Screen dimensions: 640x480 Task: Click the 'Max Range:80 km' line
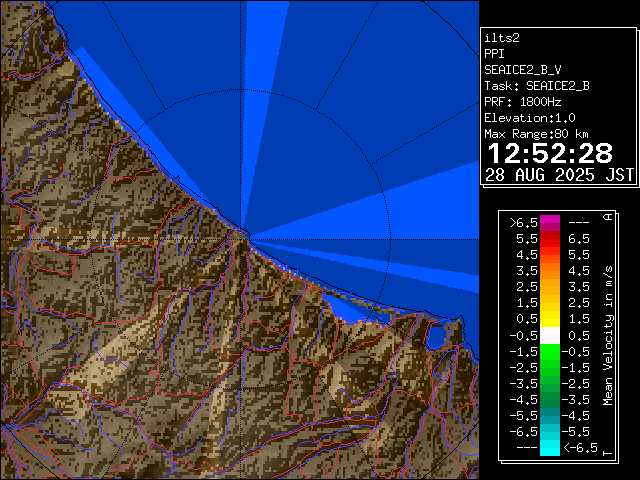[x=536, y=133]
